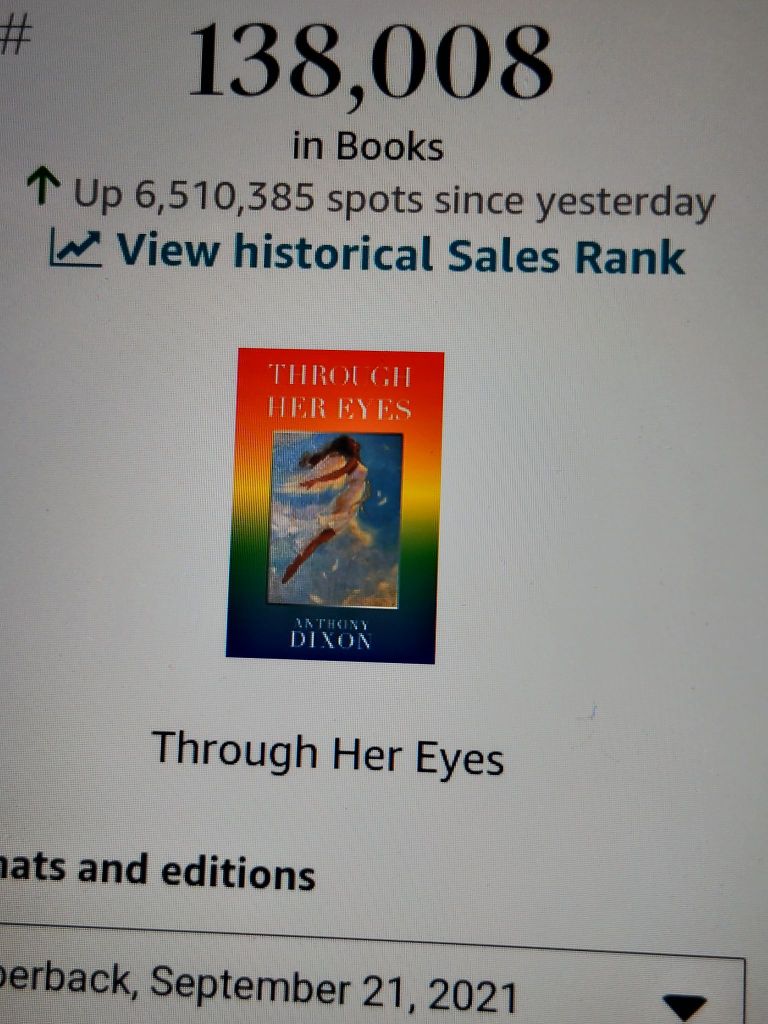The height and width of the screenshot is (1024, 768).
Task: Click the 'editions' word in section heading
Action: click(x=238, y=874)
